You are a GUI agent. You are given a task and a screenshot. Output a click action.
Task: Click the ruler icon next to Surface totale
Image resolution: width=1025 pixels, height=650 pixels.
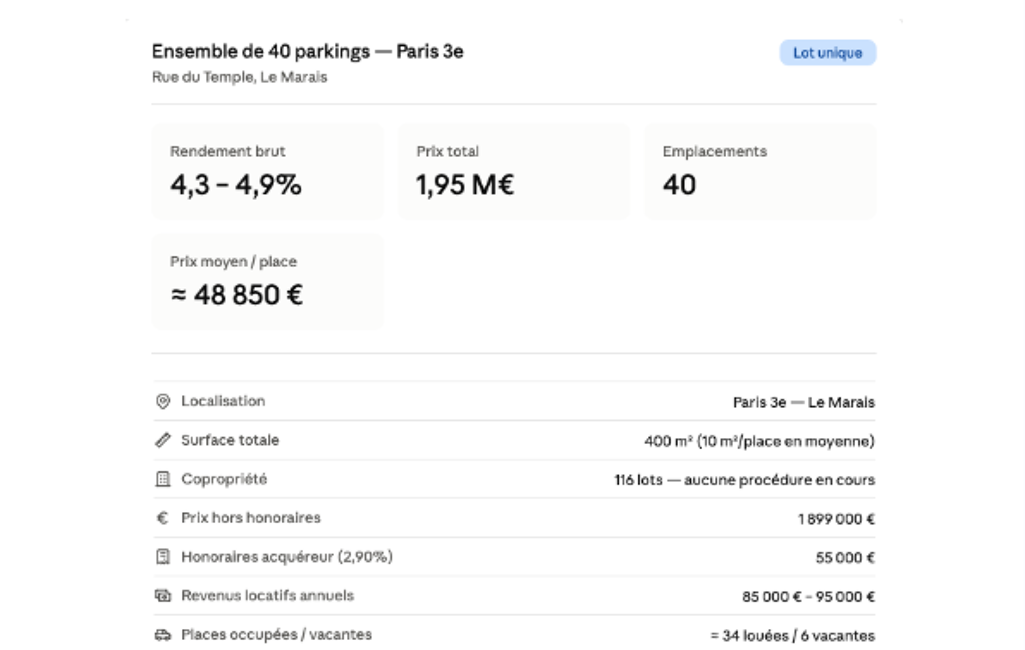pyautogui.click(x=163, y=440)
